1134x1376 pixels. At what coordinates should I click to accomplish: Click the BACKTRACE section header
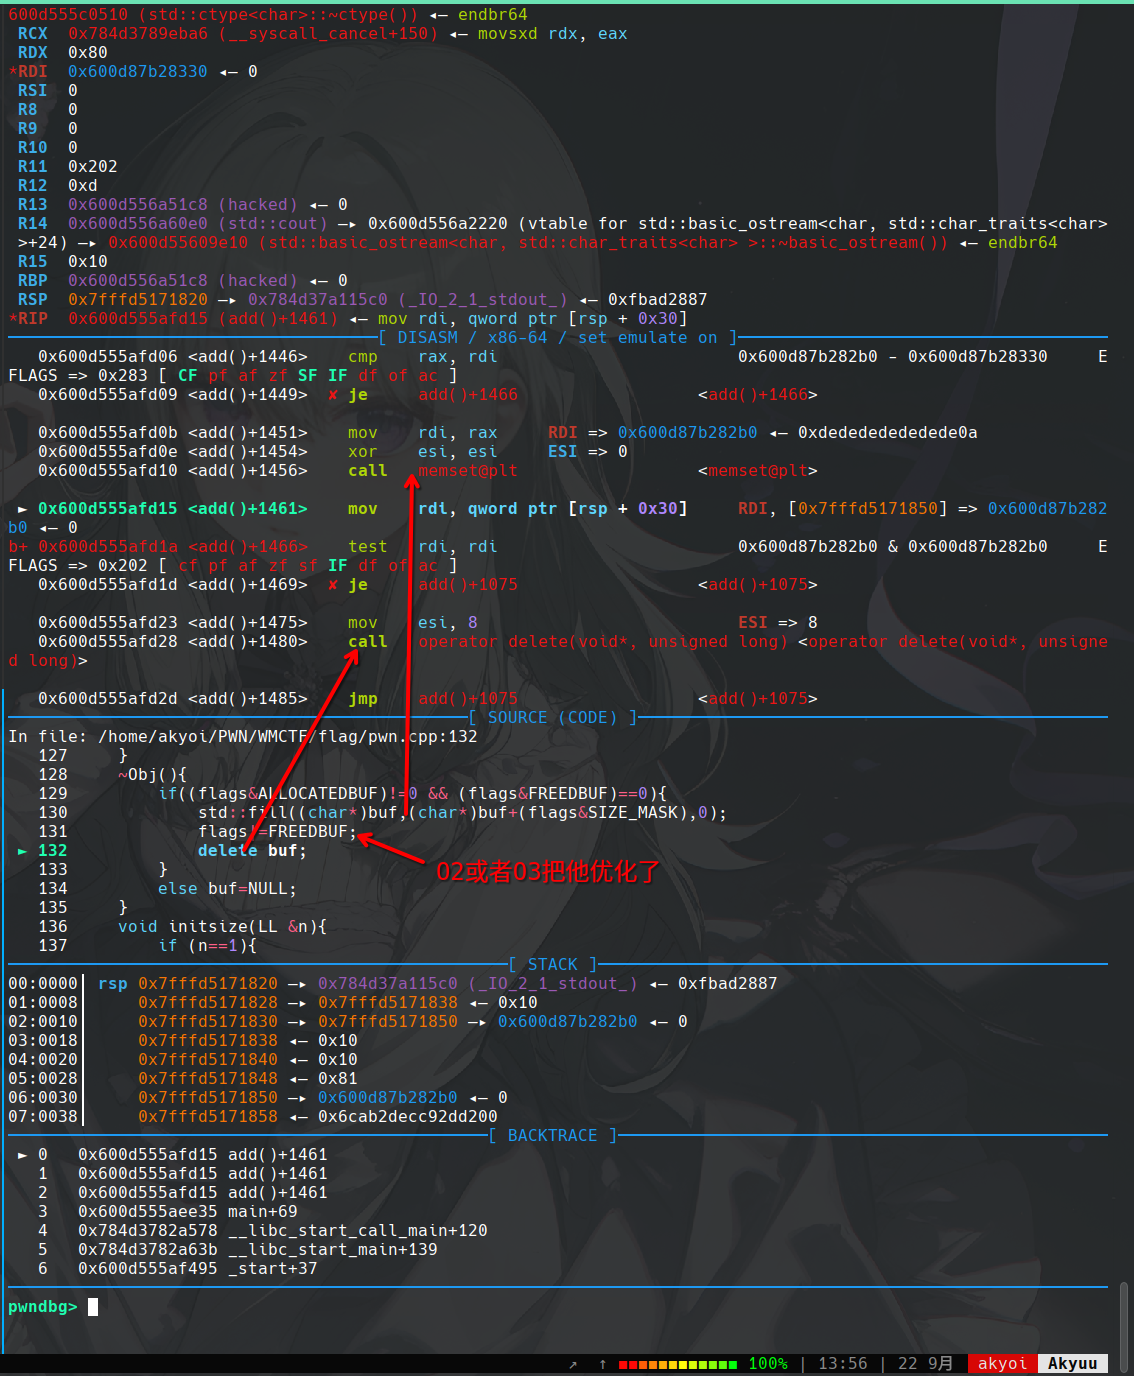[552, 1136]
